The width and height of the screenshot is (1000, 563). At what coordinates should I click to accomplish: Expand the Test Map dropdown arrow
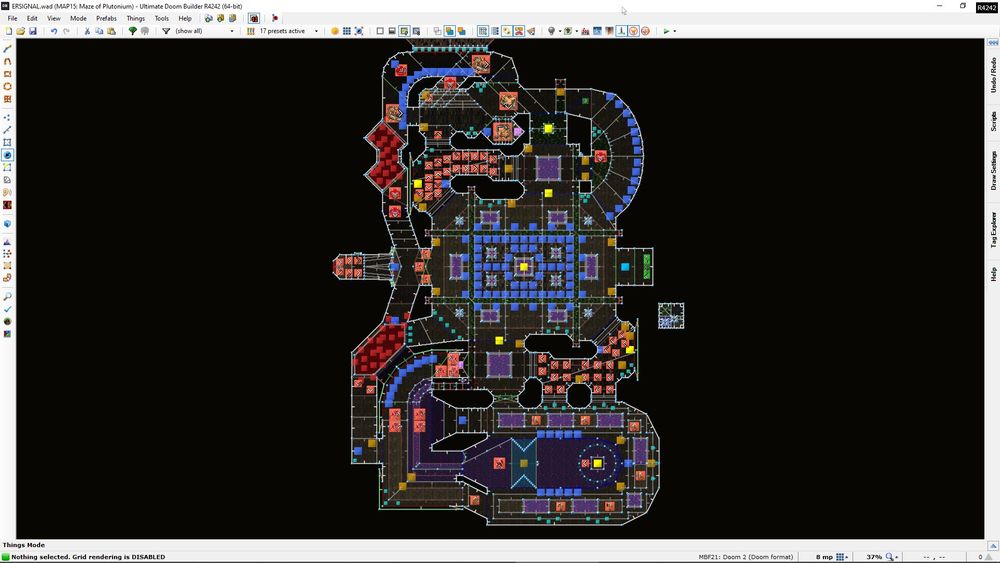point(675,31)
